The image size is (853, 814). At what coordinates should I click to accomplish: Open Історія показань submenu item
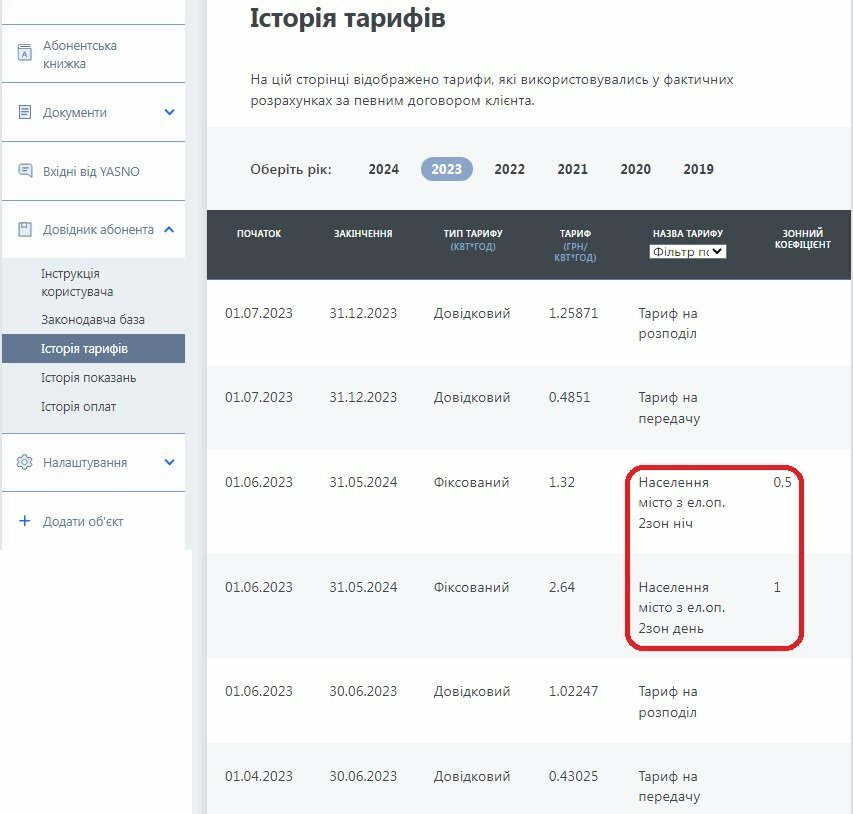pyautogui.click(x=89, y=378)
